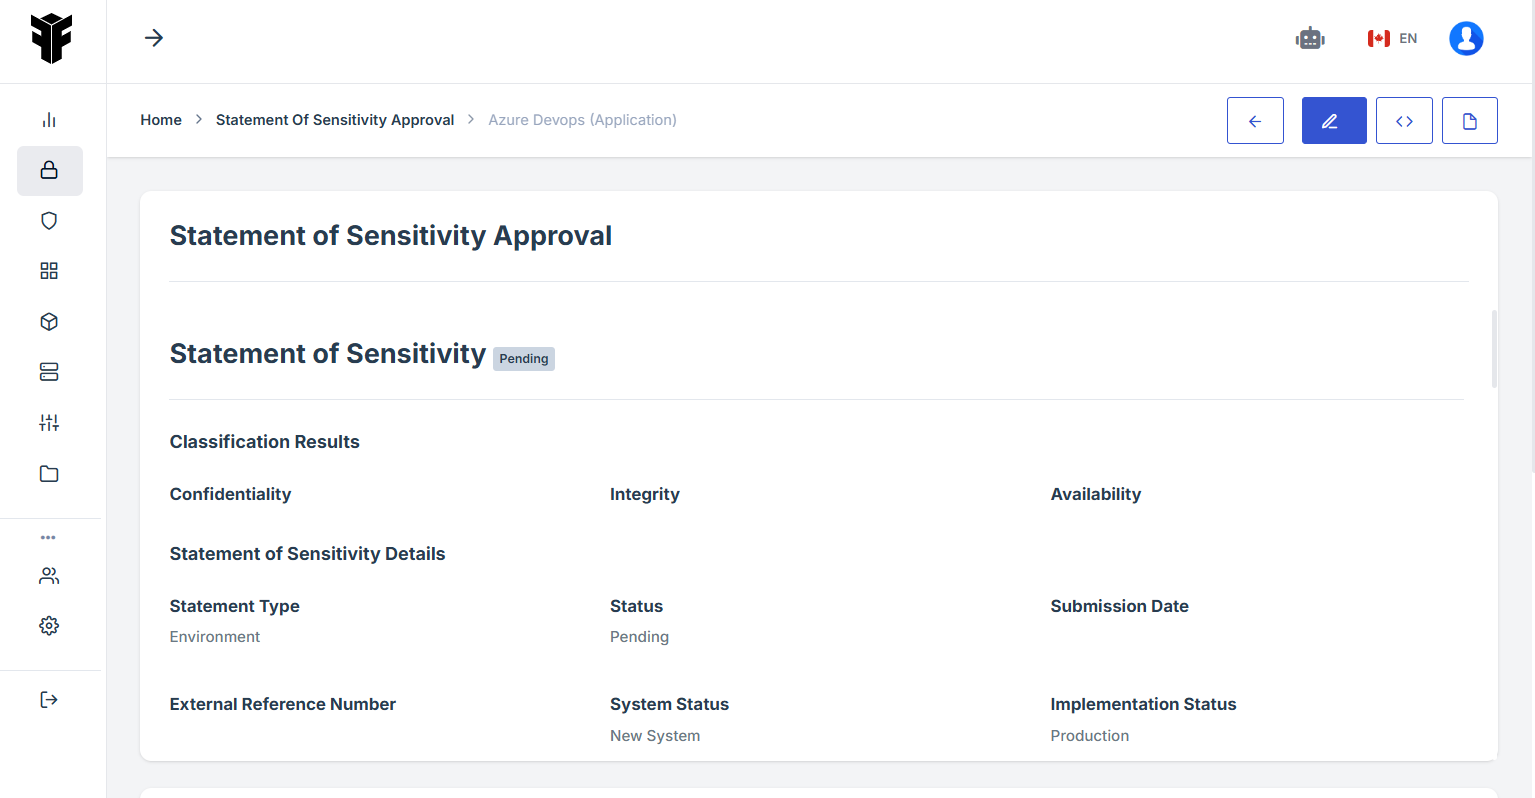Open the user profile avatar menu
Viewport: 1535px width, 798px height.
click(1466, 39)
